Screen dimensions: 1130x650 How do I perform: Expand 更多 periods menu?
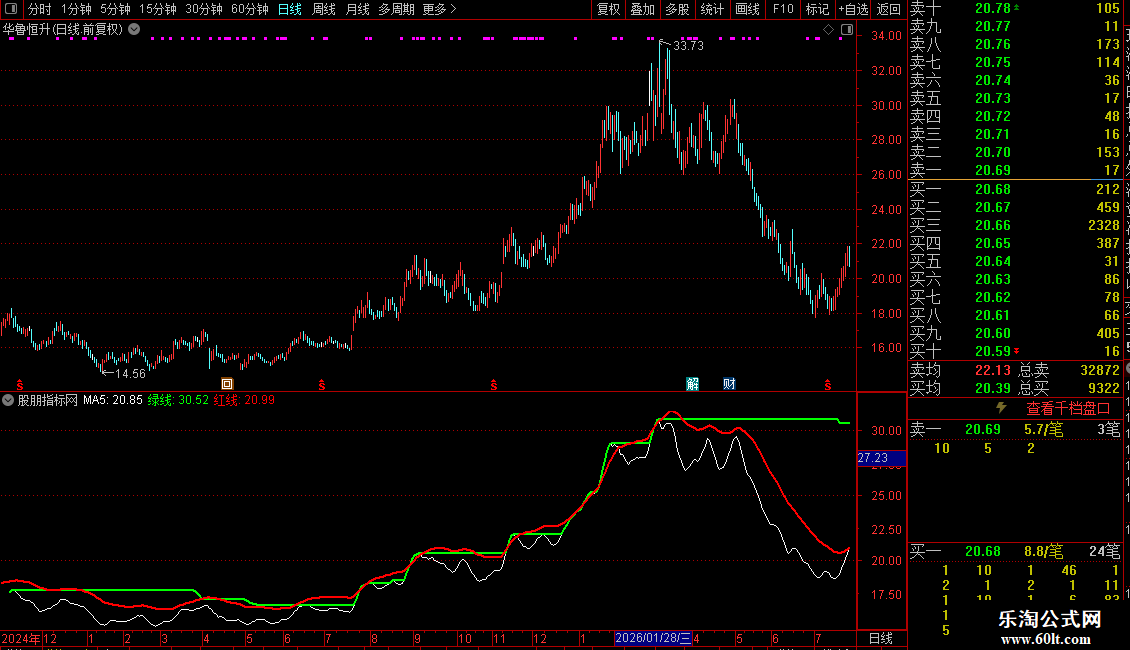tap(440, 9)
